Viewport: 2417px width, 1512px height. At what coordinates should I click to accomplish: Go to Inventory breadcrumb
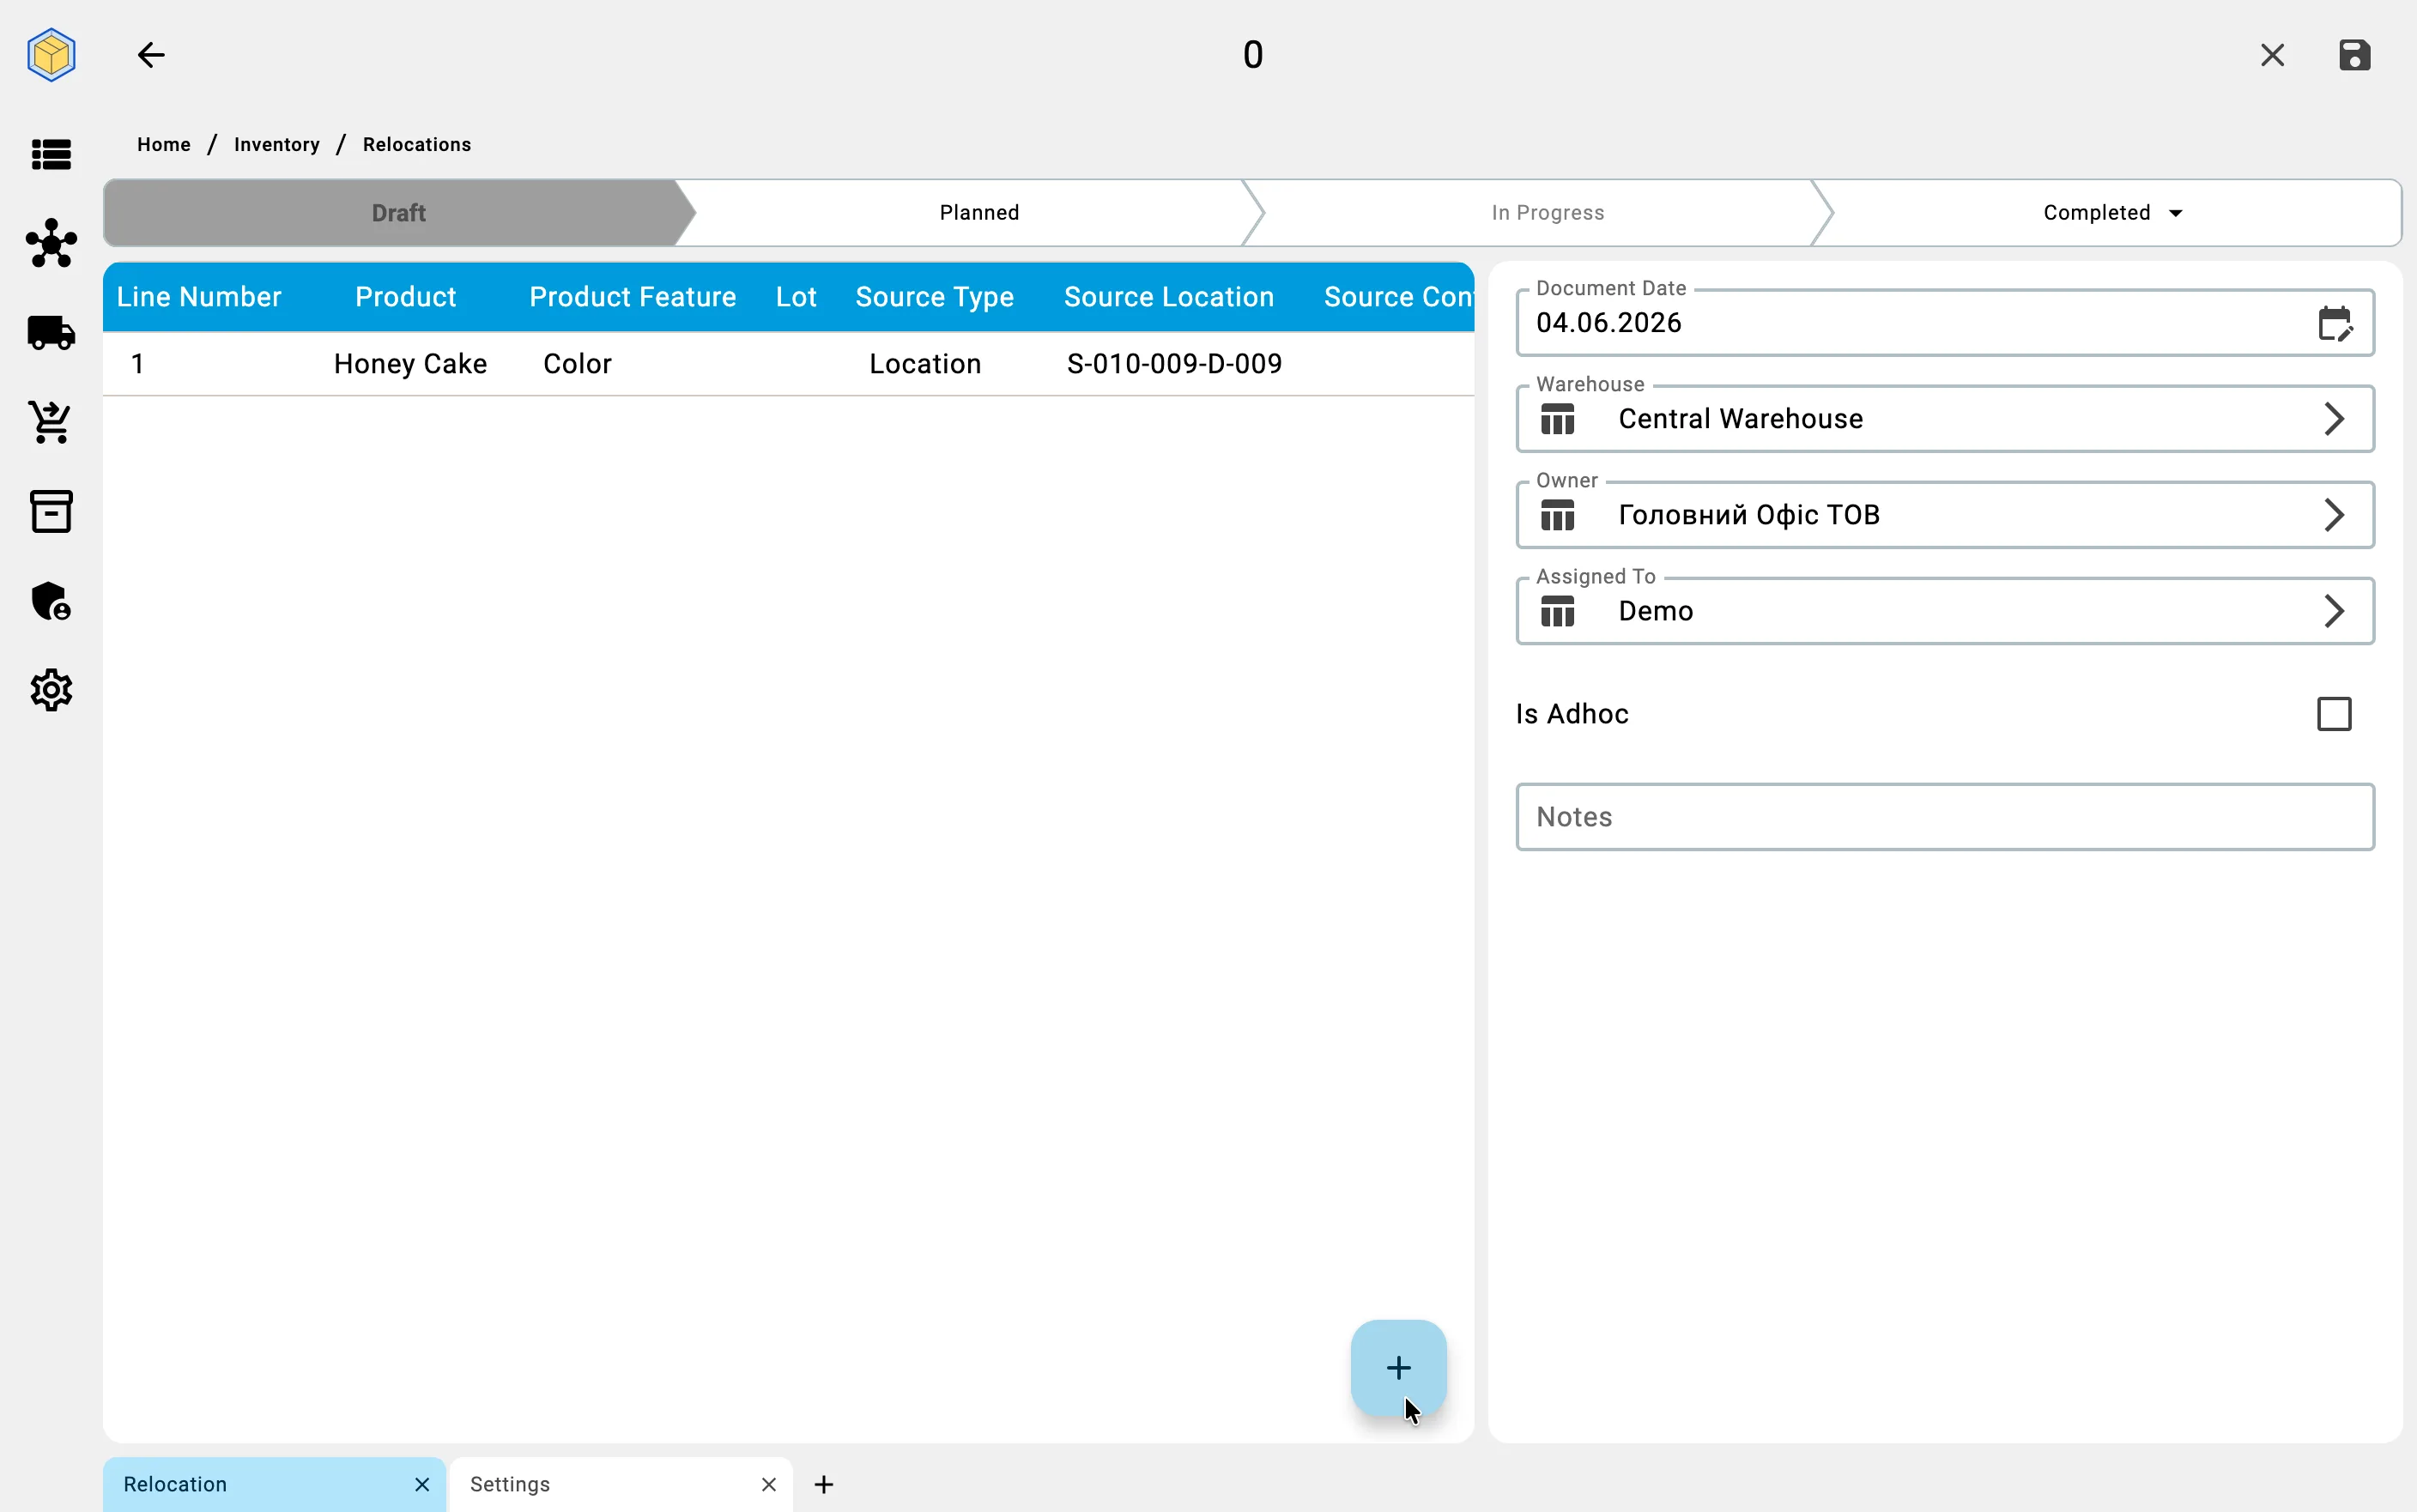tap(277, 145)
